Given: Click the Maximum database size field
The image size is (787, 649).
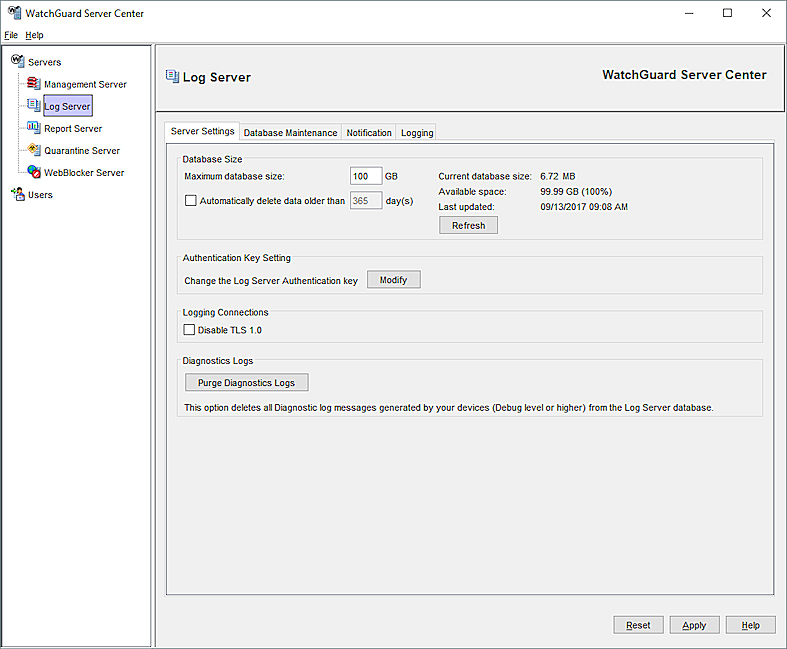Looking at the screenshot, I should tap(365, 176).
